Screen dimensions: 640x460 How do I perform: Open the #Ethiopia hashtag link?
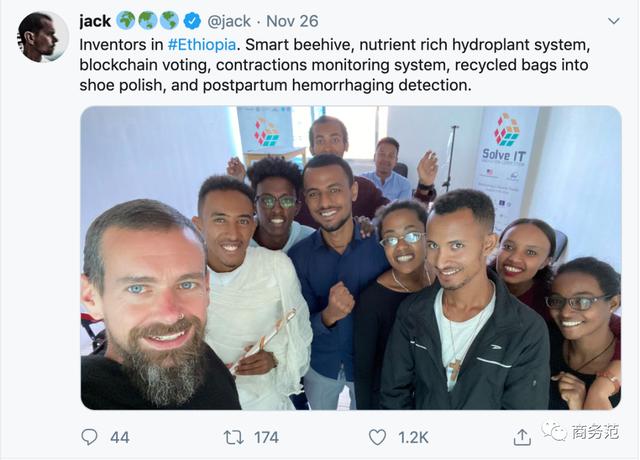click(x=201, y=46)
